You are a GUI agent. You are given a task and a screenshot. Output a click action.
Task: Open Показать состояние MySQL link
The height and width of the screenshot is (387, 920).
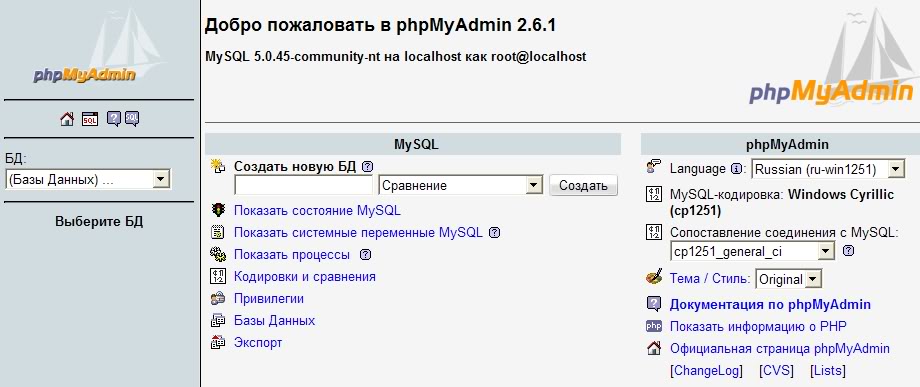click(x=317, y=211)
